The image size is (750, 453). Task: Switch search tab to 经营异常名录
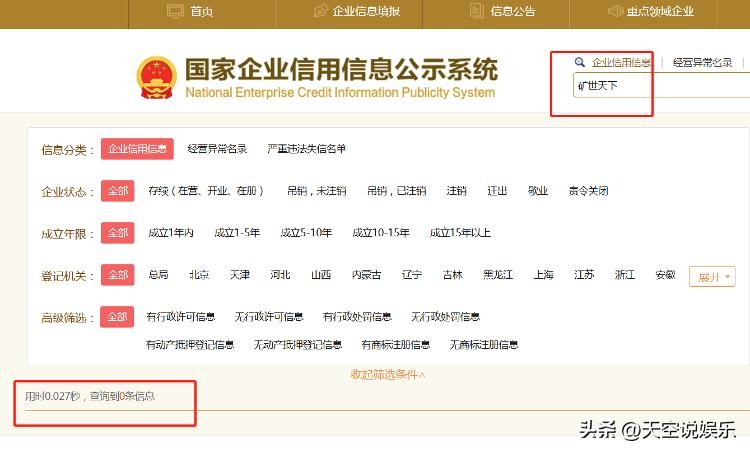point(702,62)
